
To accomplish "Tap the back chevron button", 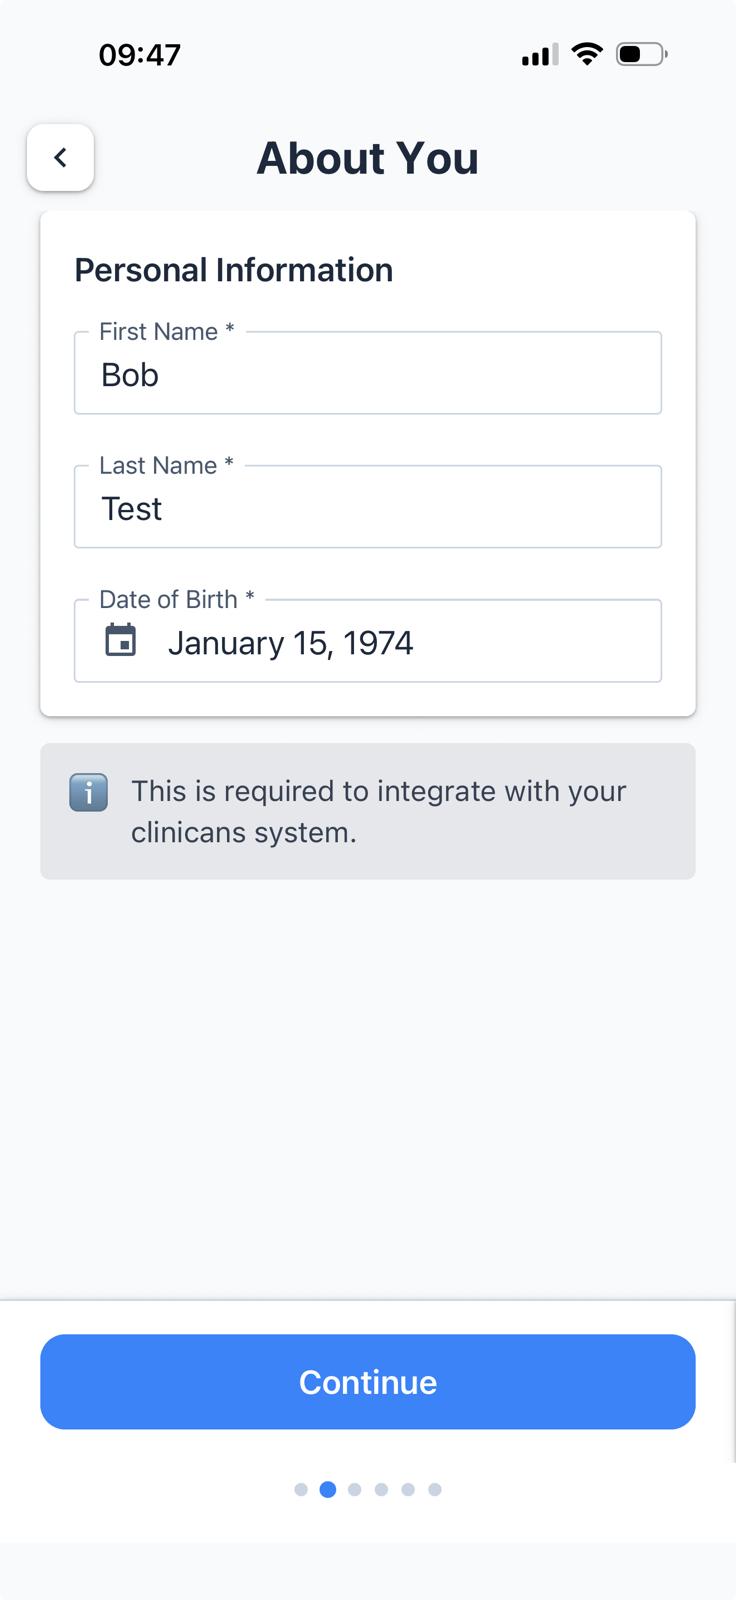I will (60, 158).
